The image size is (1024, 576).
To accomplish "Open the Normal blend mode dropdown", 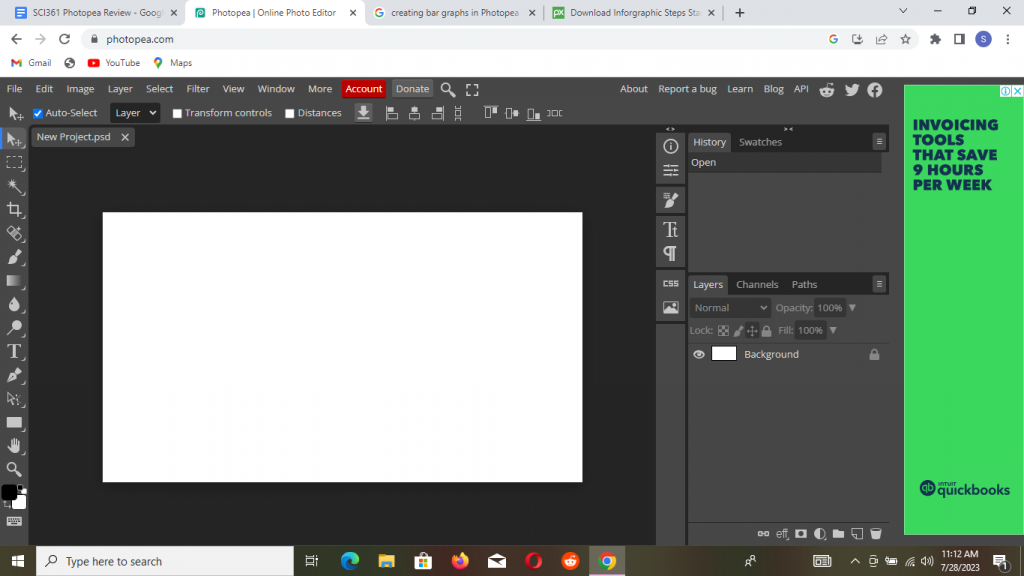I will tap(730, 308).
